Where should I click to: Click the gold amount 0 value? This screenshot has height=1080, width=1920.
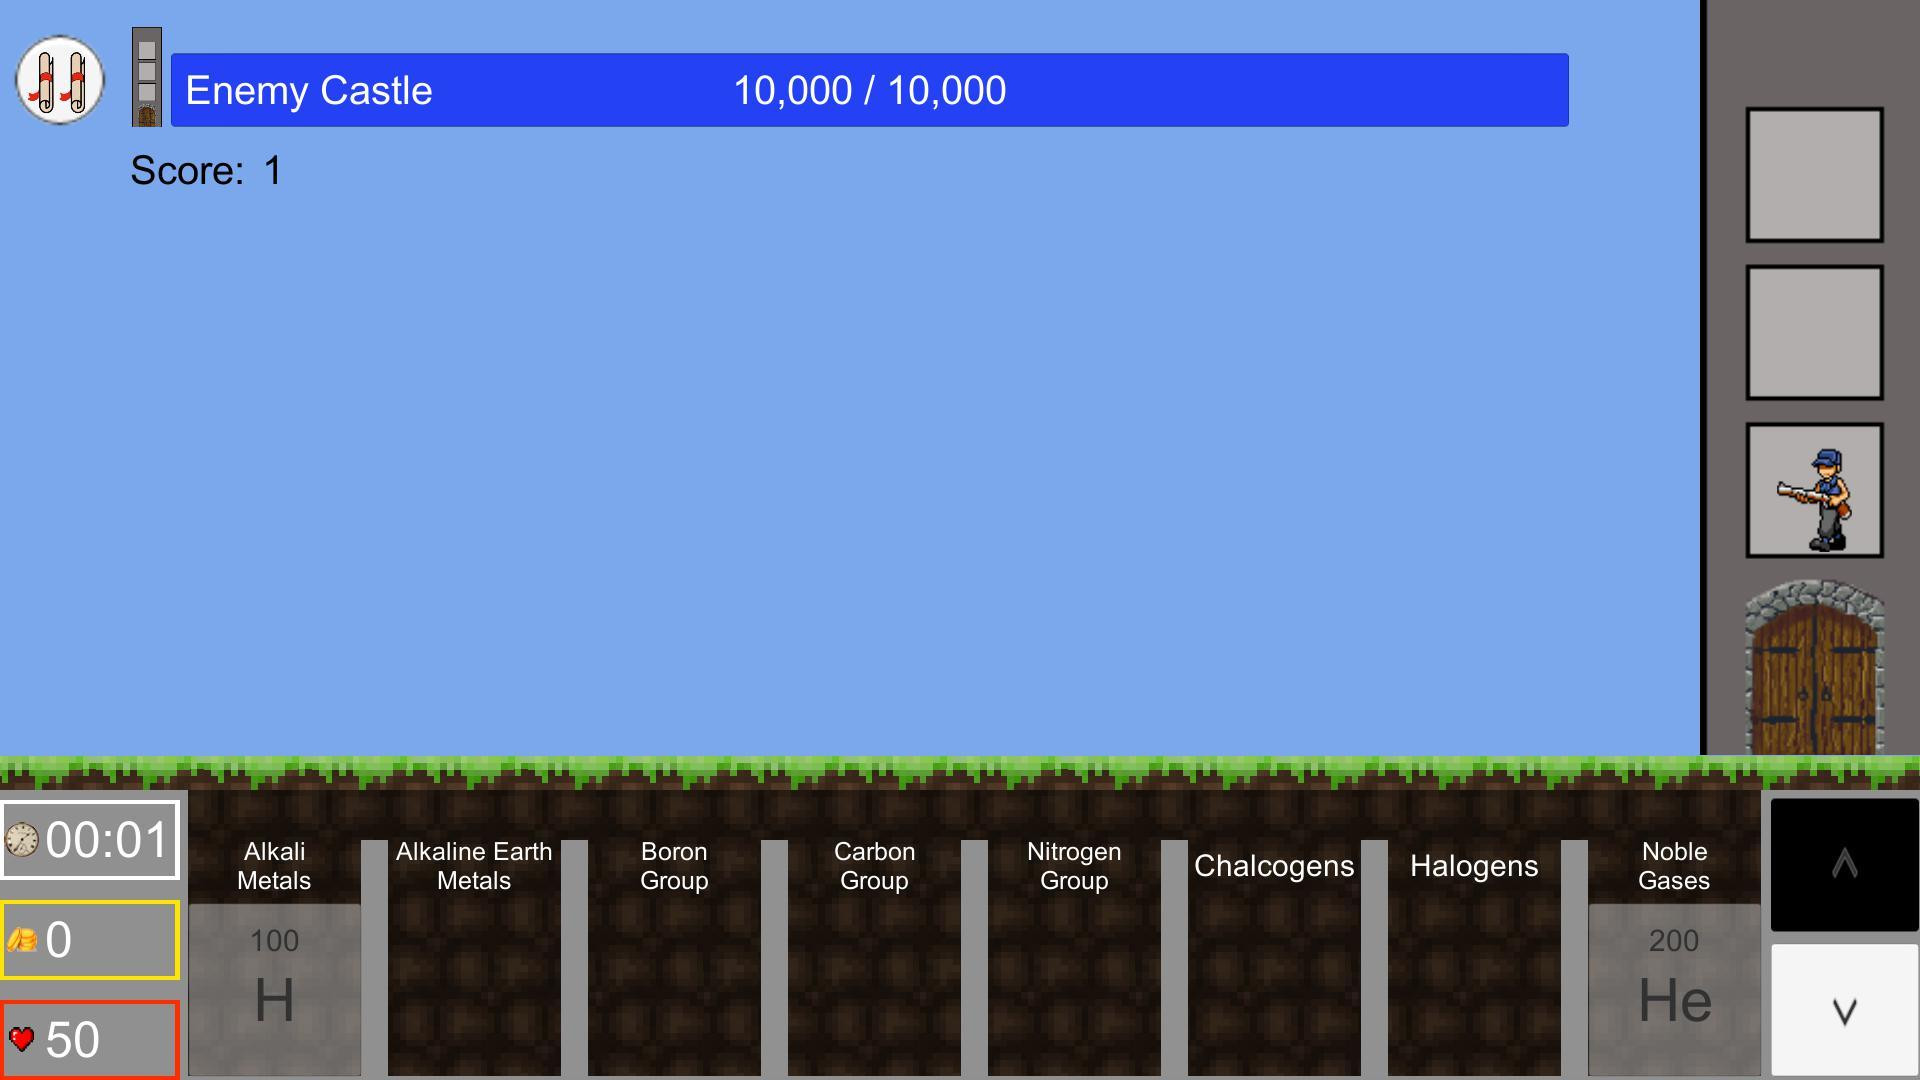58,940
